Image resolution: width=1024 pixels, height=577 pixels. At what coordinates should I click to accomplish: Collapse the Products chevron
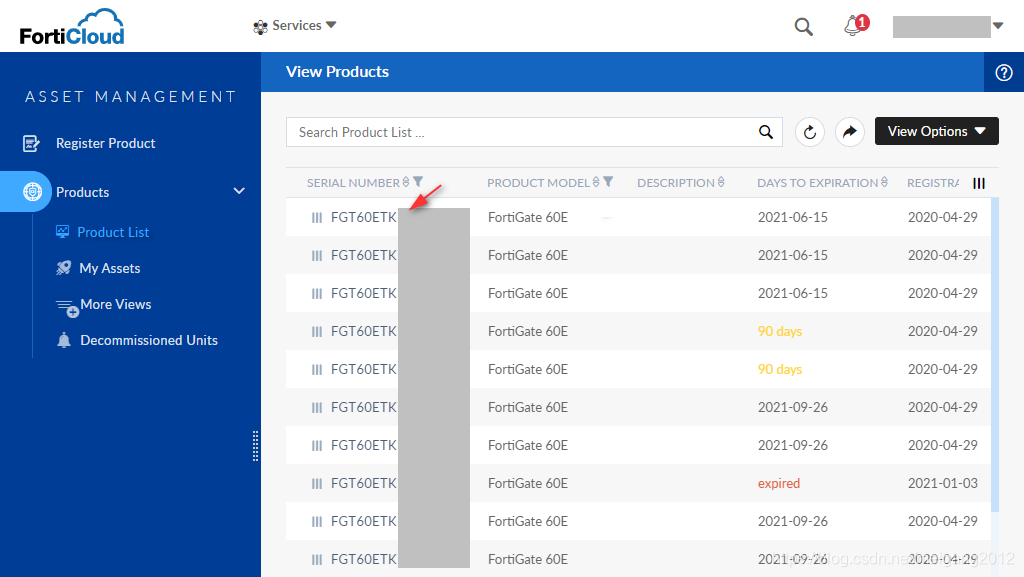pos(239,191)
